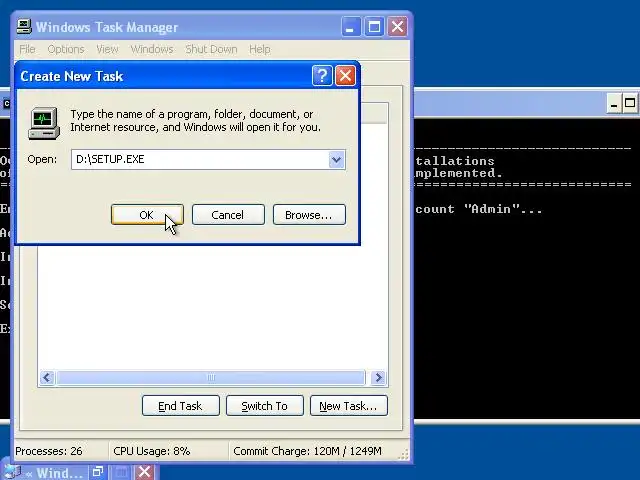Confirm with the OK button
The width and height of the screenshot is (640, 480).
[x=147, y=215]
